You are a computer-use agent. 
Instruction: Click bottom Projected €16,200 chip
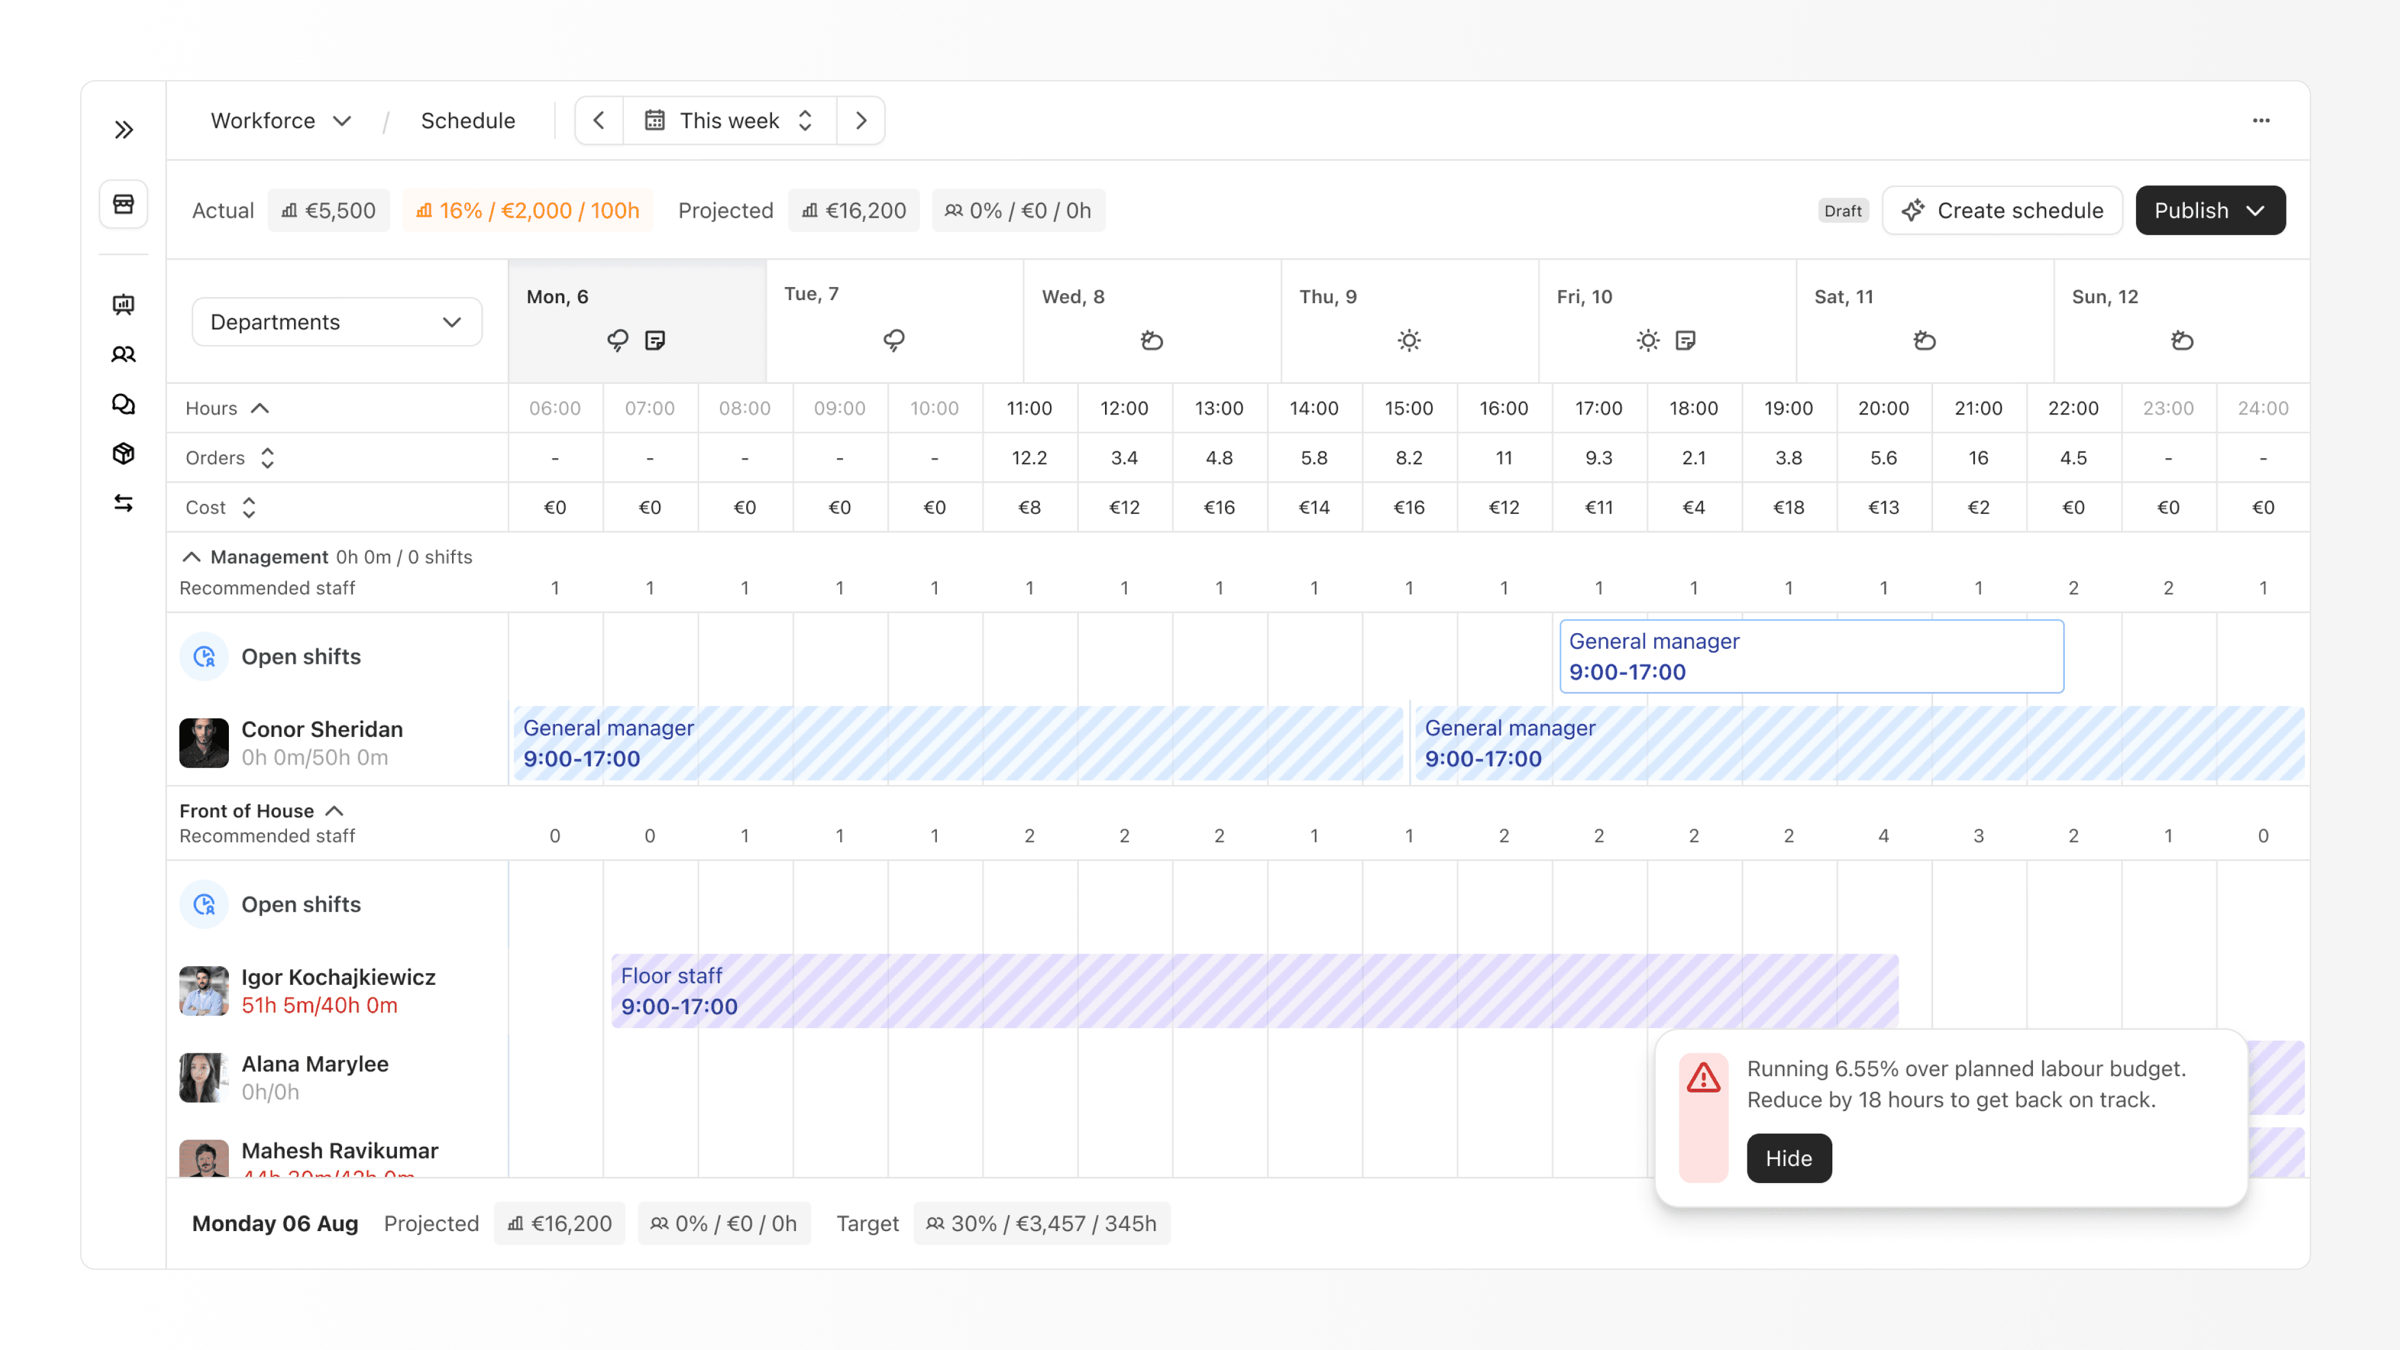(560, 1224)
